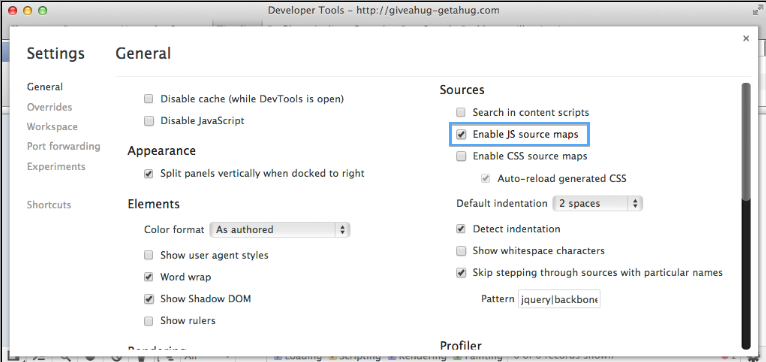Enable Show rulers checkbox
Viewport: 766px width, 362px height.
tap(149, 321)
